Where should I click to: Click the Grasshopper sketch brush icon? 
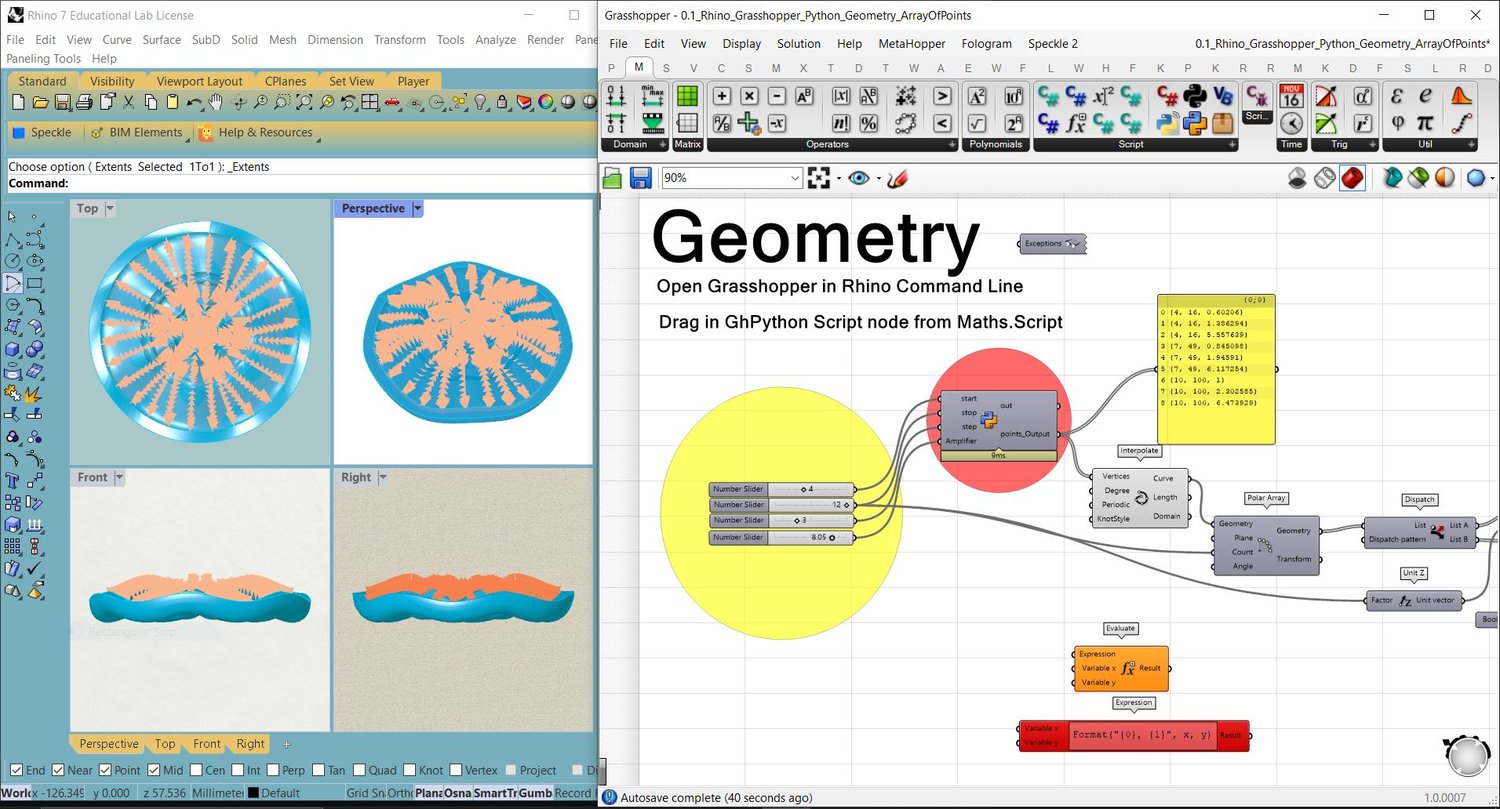pyautogui.click(x=898, y=178)
